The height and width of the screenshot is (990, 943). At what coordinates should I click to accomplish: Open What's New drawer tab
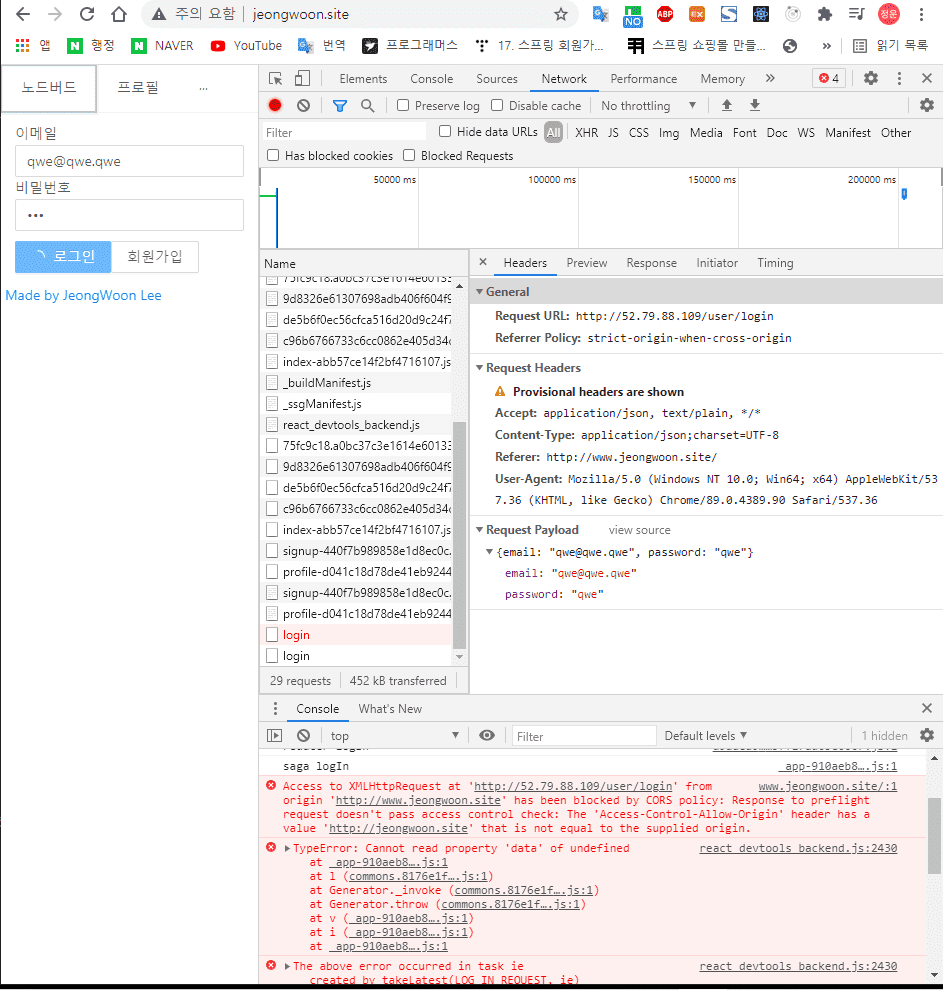tap(390, 708)
